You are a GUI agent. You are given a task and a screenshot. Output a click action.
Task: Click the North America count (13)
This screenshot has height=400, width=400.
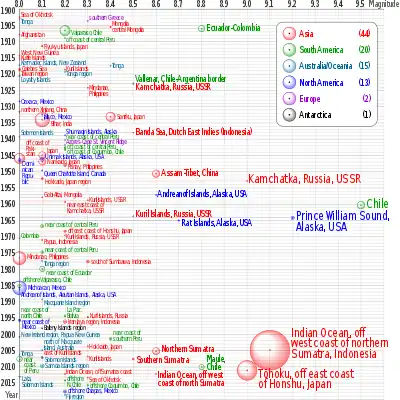(x=364, y=82)
